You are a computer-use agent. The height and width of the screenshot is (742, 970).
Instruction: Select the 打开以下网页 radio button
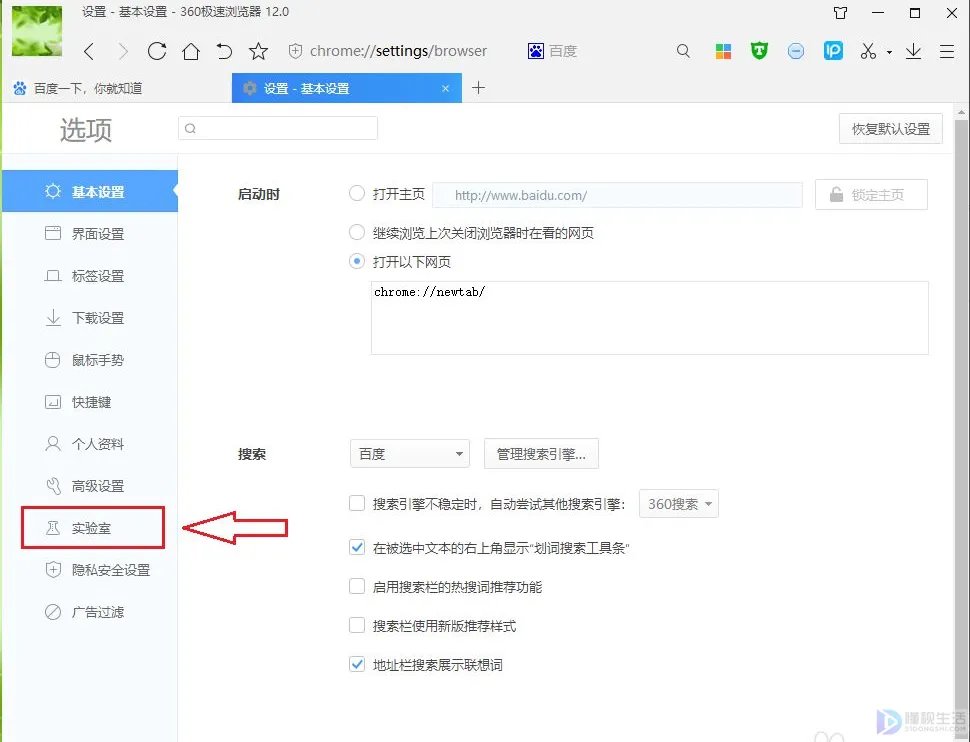click(x=357, y=261)
